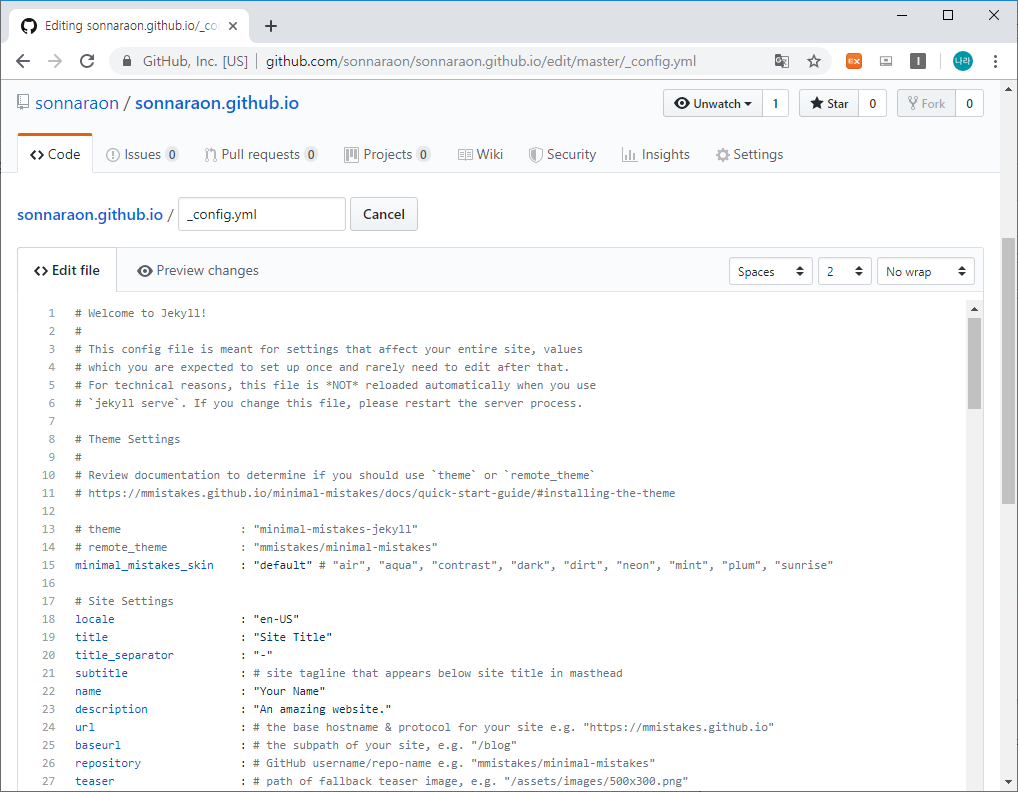Click the editor scrollbar up arrow
This screenshot has height=792, width=1018.
(x=974, y=309)
